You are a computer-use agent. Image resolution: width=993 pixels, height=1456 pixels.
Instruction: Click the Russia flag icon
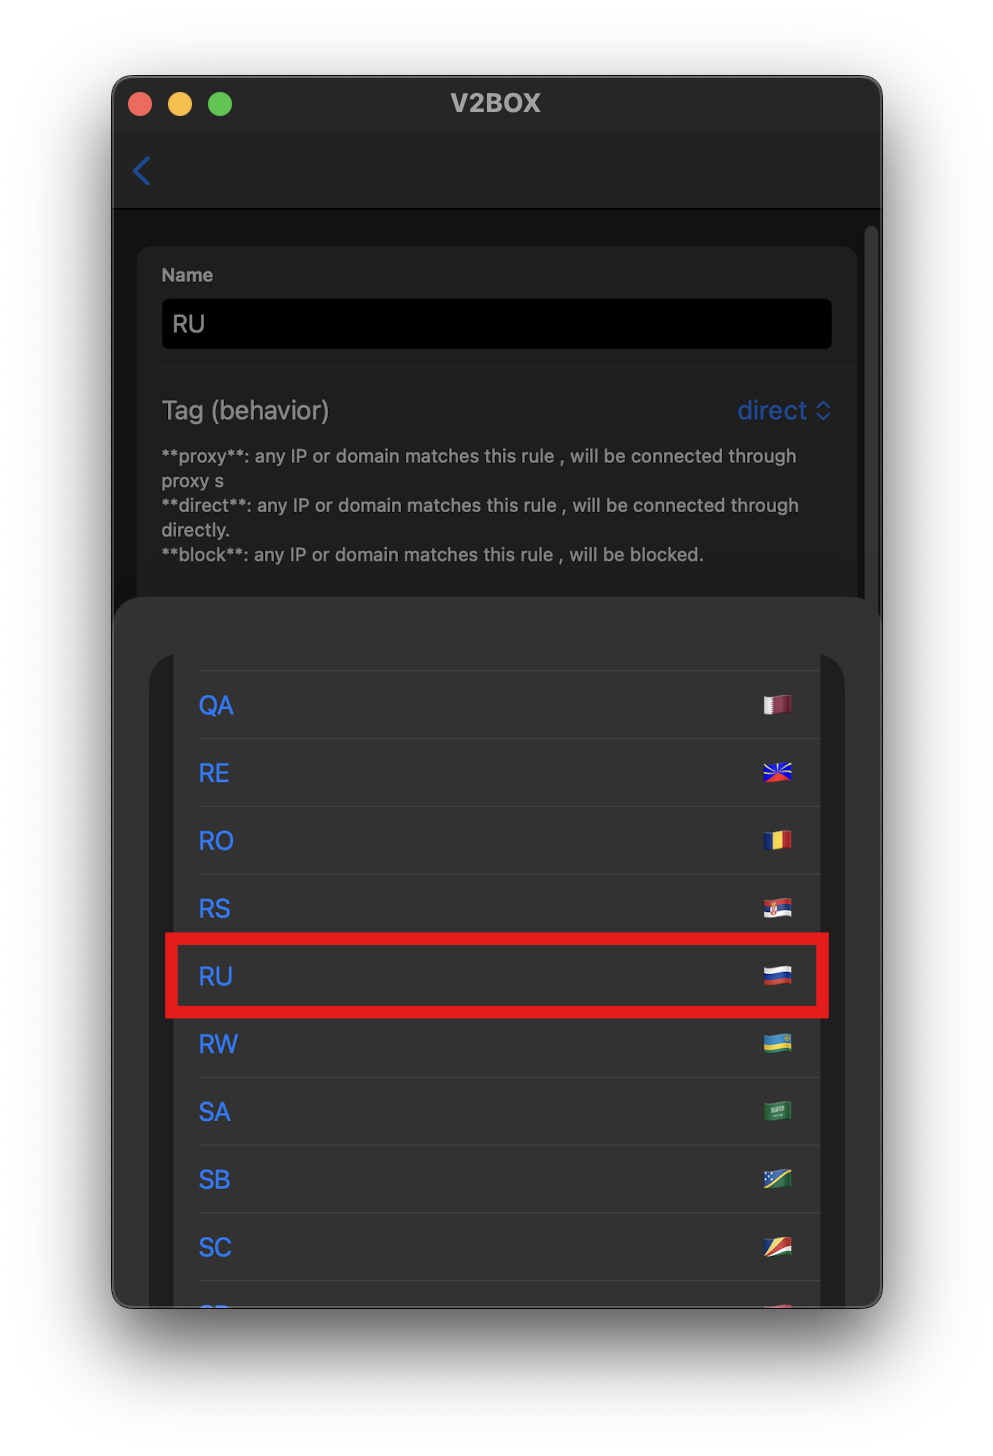click(777, 976)
